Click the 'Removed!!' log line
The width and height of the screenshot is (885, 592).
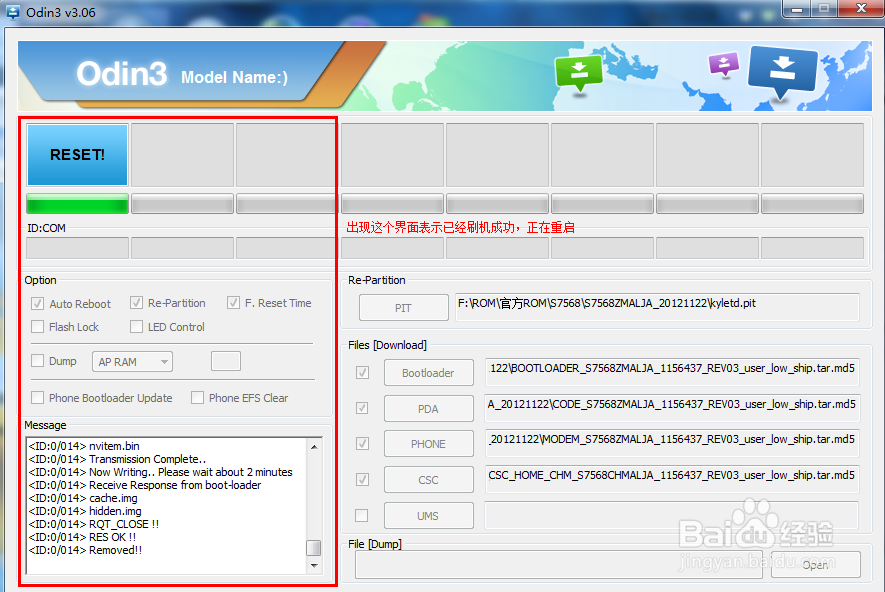(x=85, y=550)
